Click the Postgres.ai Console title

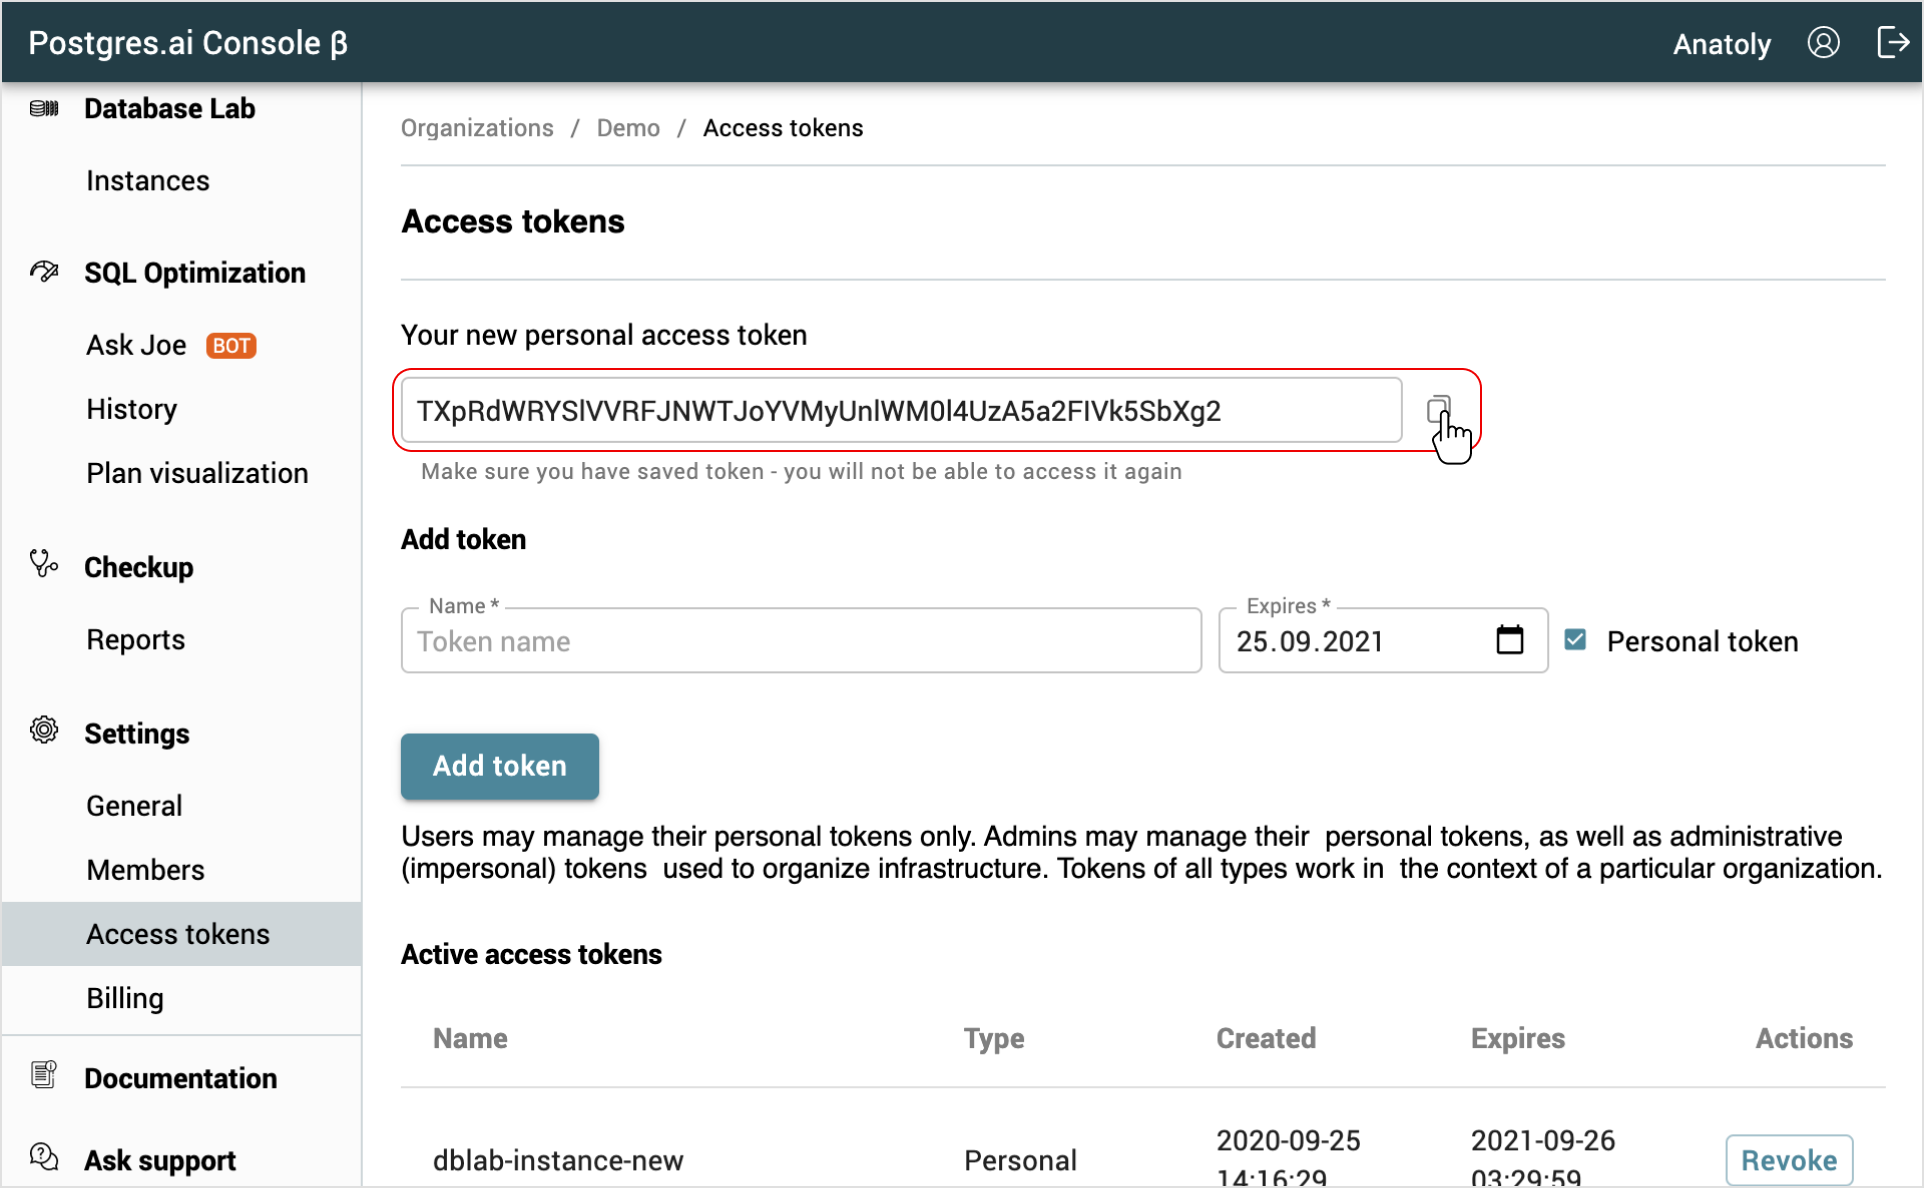188,43
